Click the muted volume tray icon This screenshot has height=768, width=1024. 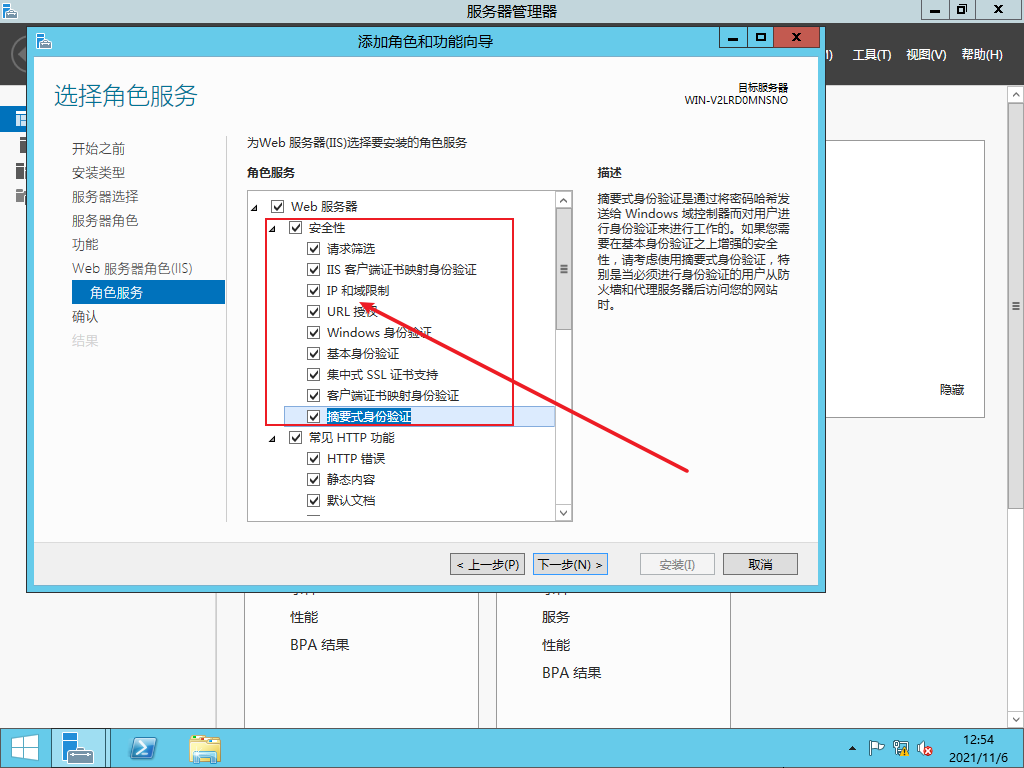tap(924, 748)
